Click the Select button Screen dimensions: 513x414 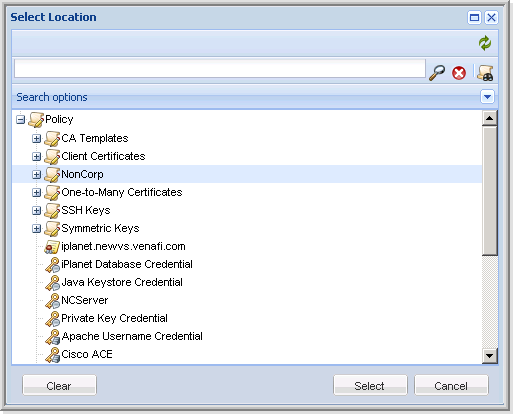370,385
